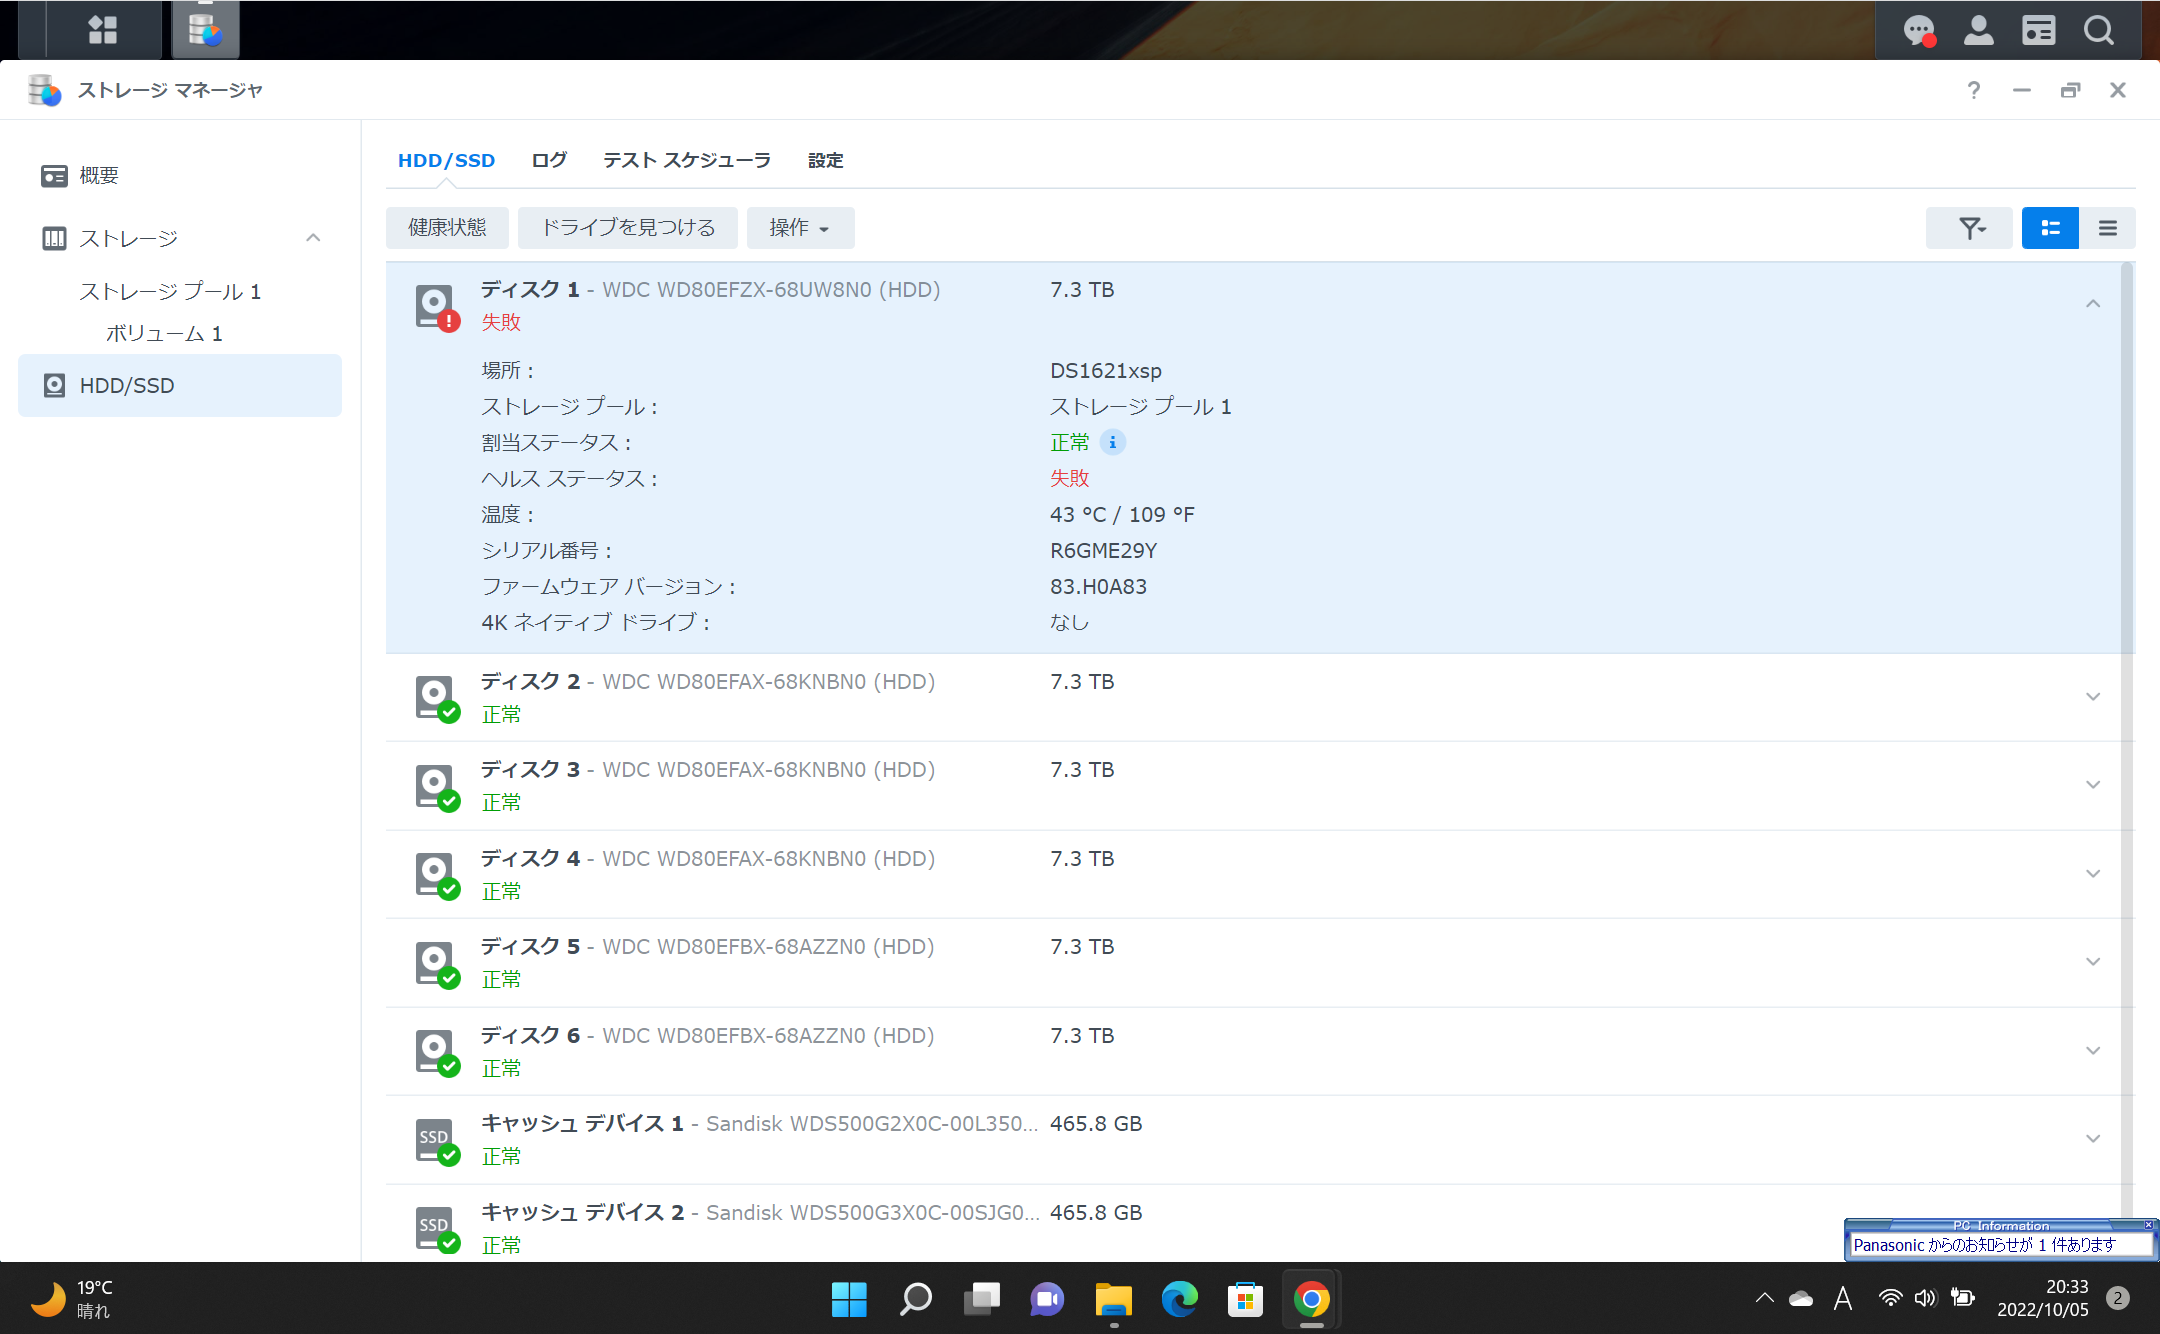Switch to the ログ tab
The width and height of the screenshot is (2160, 1334).
[x=549, y=160]
